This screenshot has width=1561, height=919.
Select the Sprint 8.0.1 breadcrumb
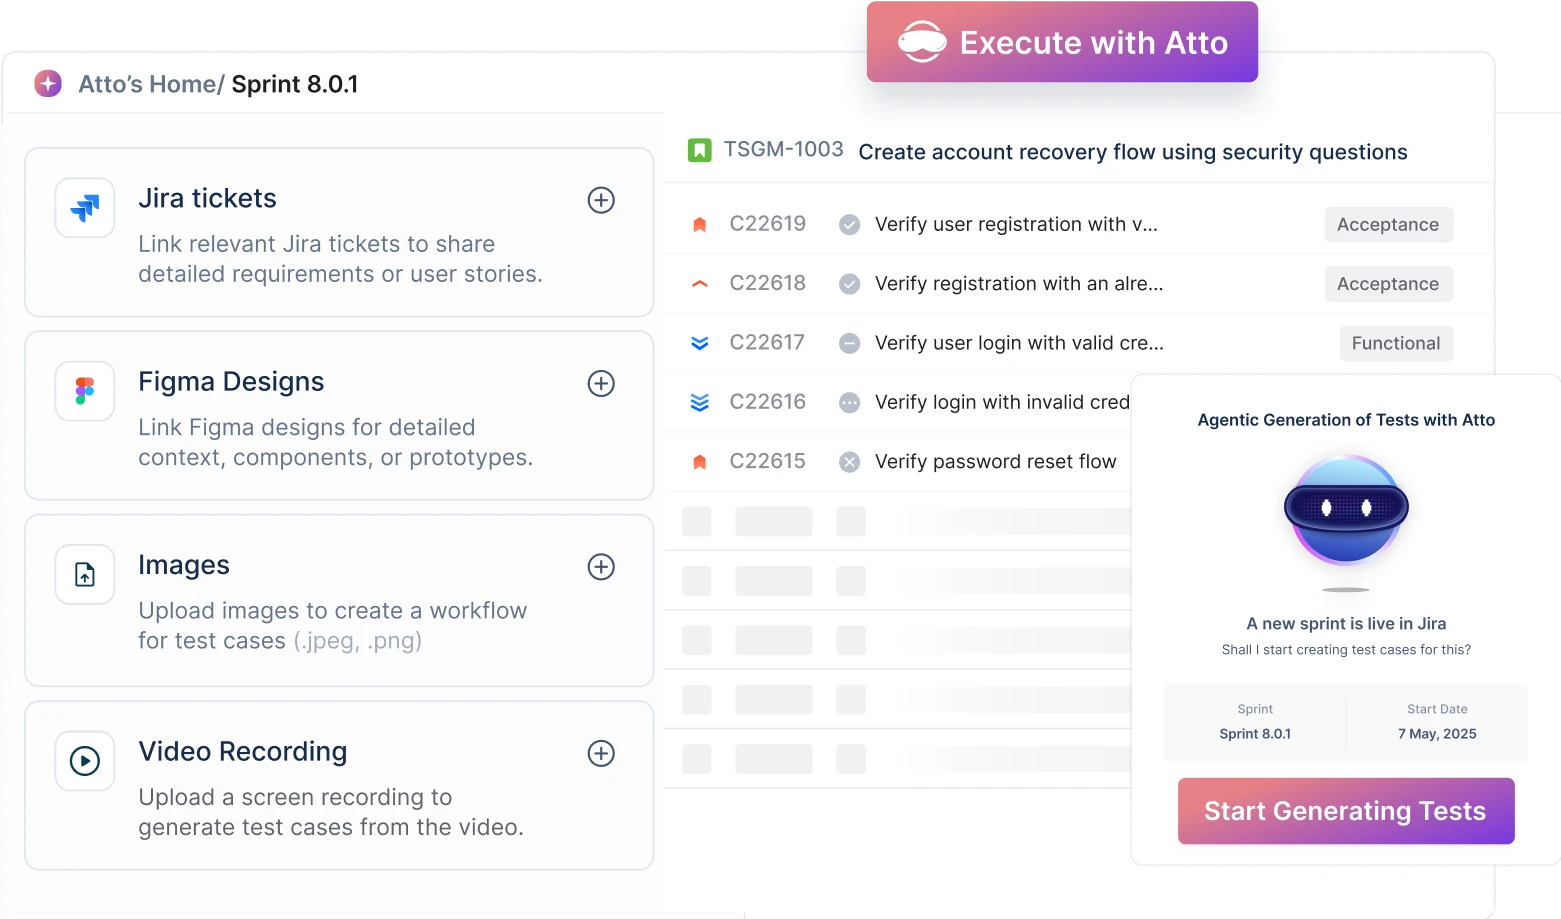point(295,84)
